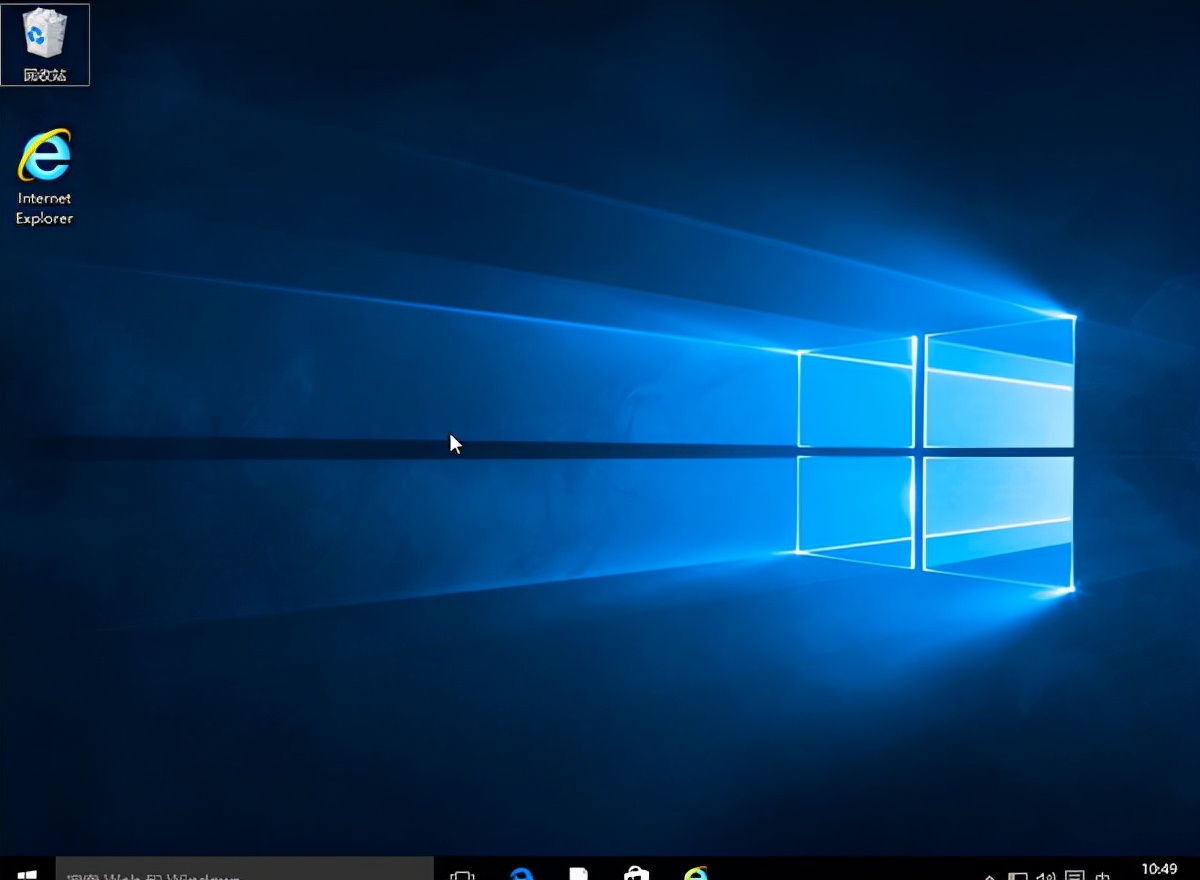Click the Internet Explorer desktop label
Viewport: 1200px width, 880px height.
tap(44, 208)
